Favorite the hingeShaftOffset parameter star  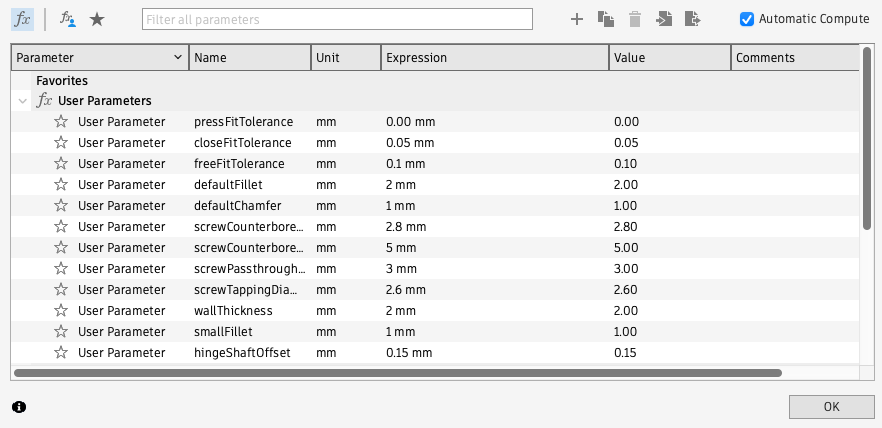tap(61, 353)
